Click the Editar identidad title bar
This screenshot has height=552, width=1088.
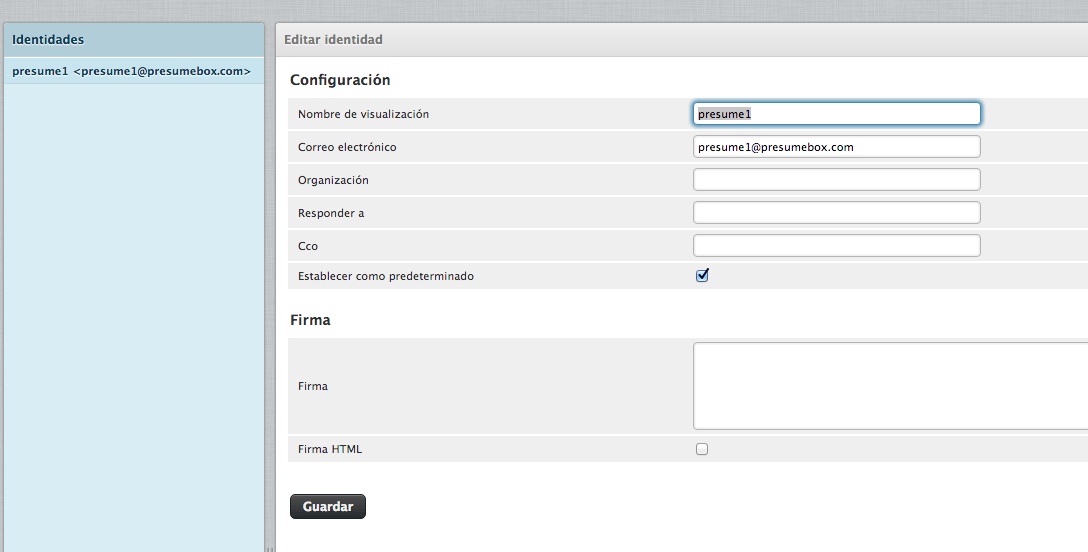(681, 40)
